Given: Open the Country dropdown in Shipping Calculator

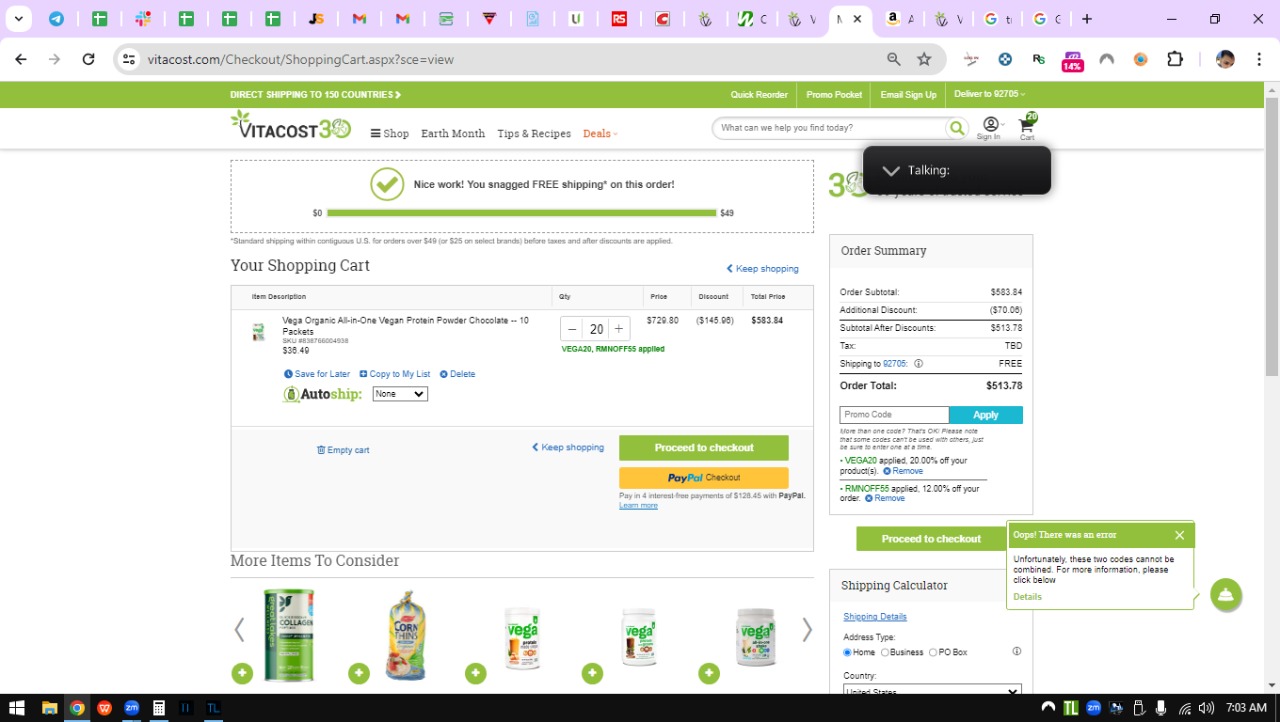Looking at the screenshot, I should [x=932, y=690].
